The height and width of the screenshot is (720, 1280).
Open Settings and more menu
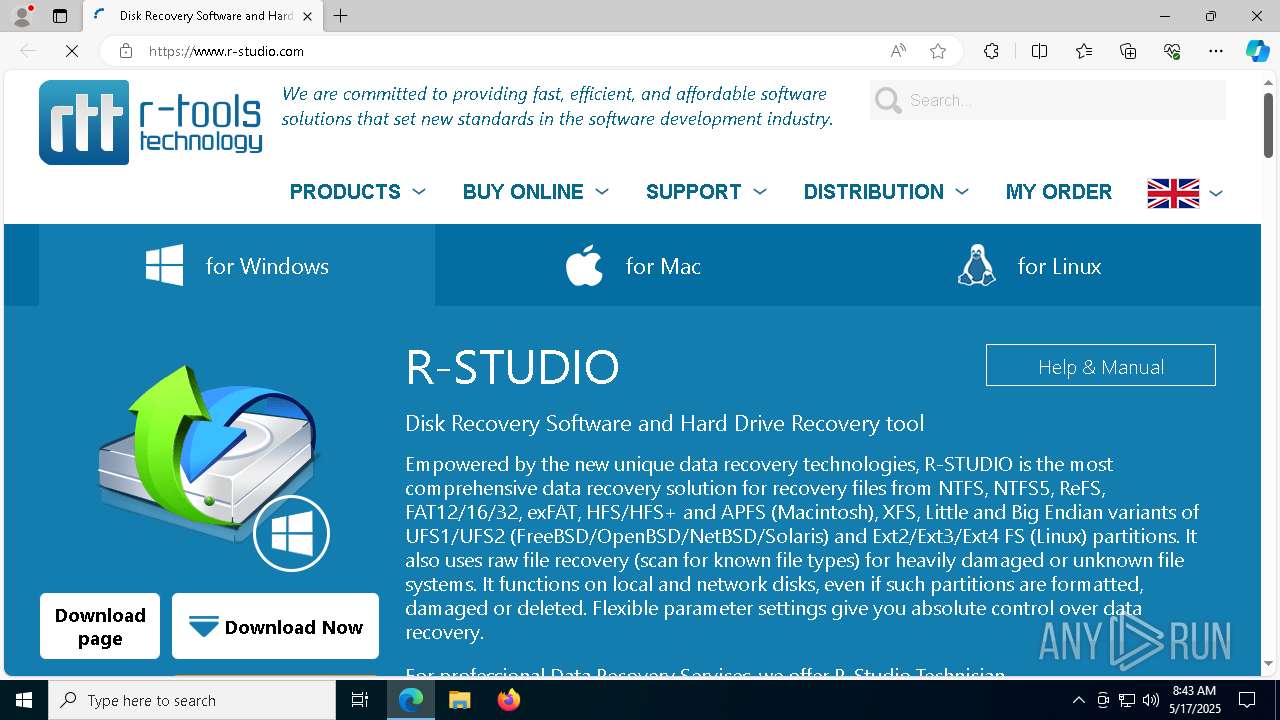pos(1216,51)
